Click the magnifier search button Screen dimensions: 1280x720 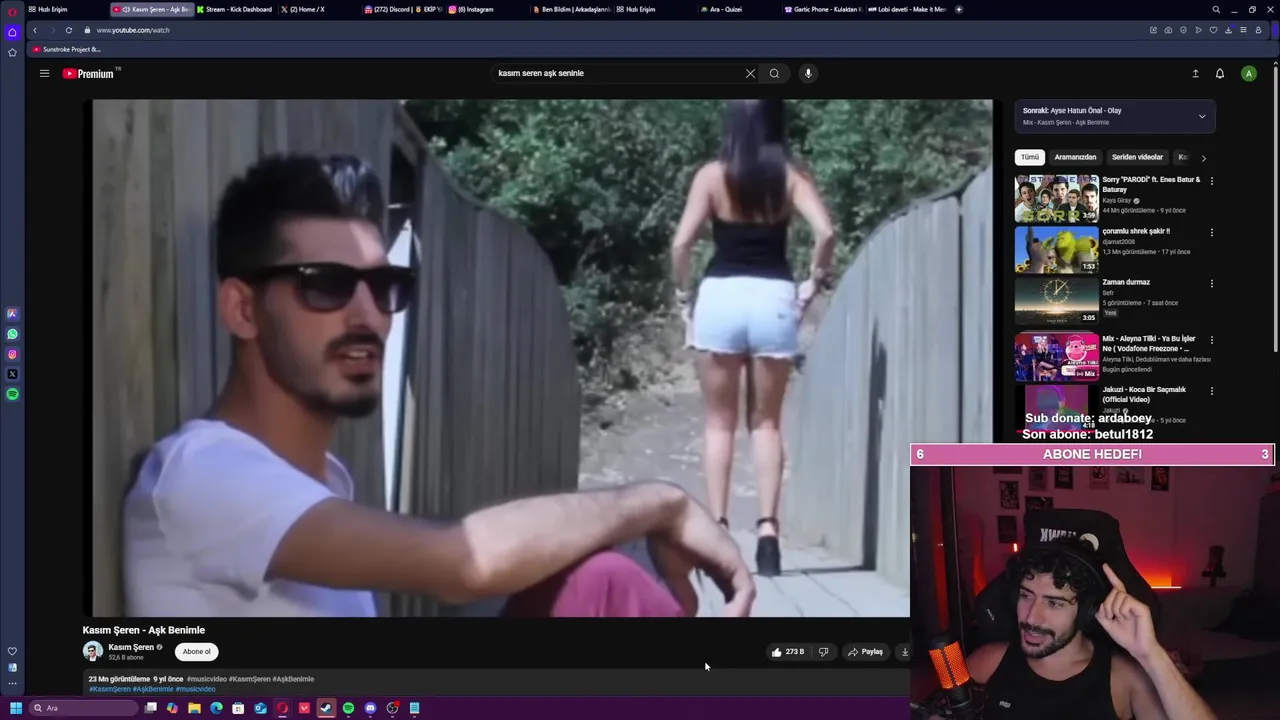[774, 73]
